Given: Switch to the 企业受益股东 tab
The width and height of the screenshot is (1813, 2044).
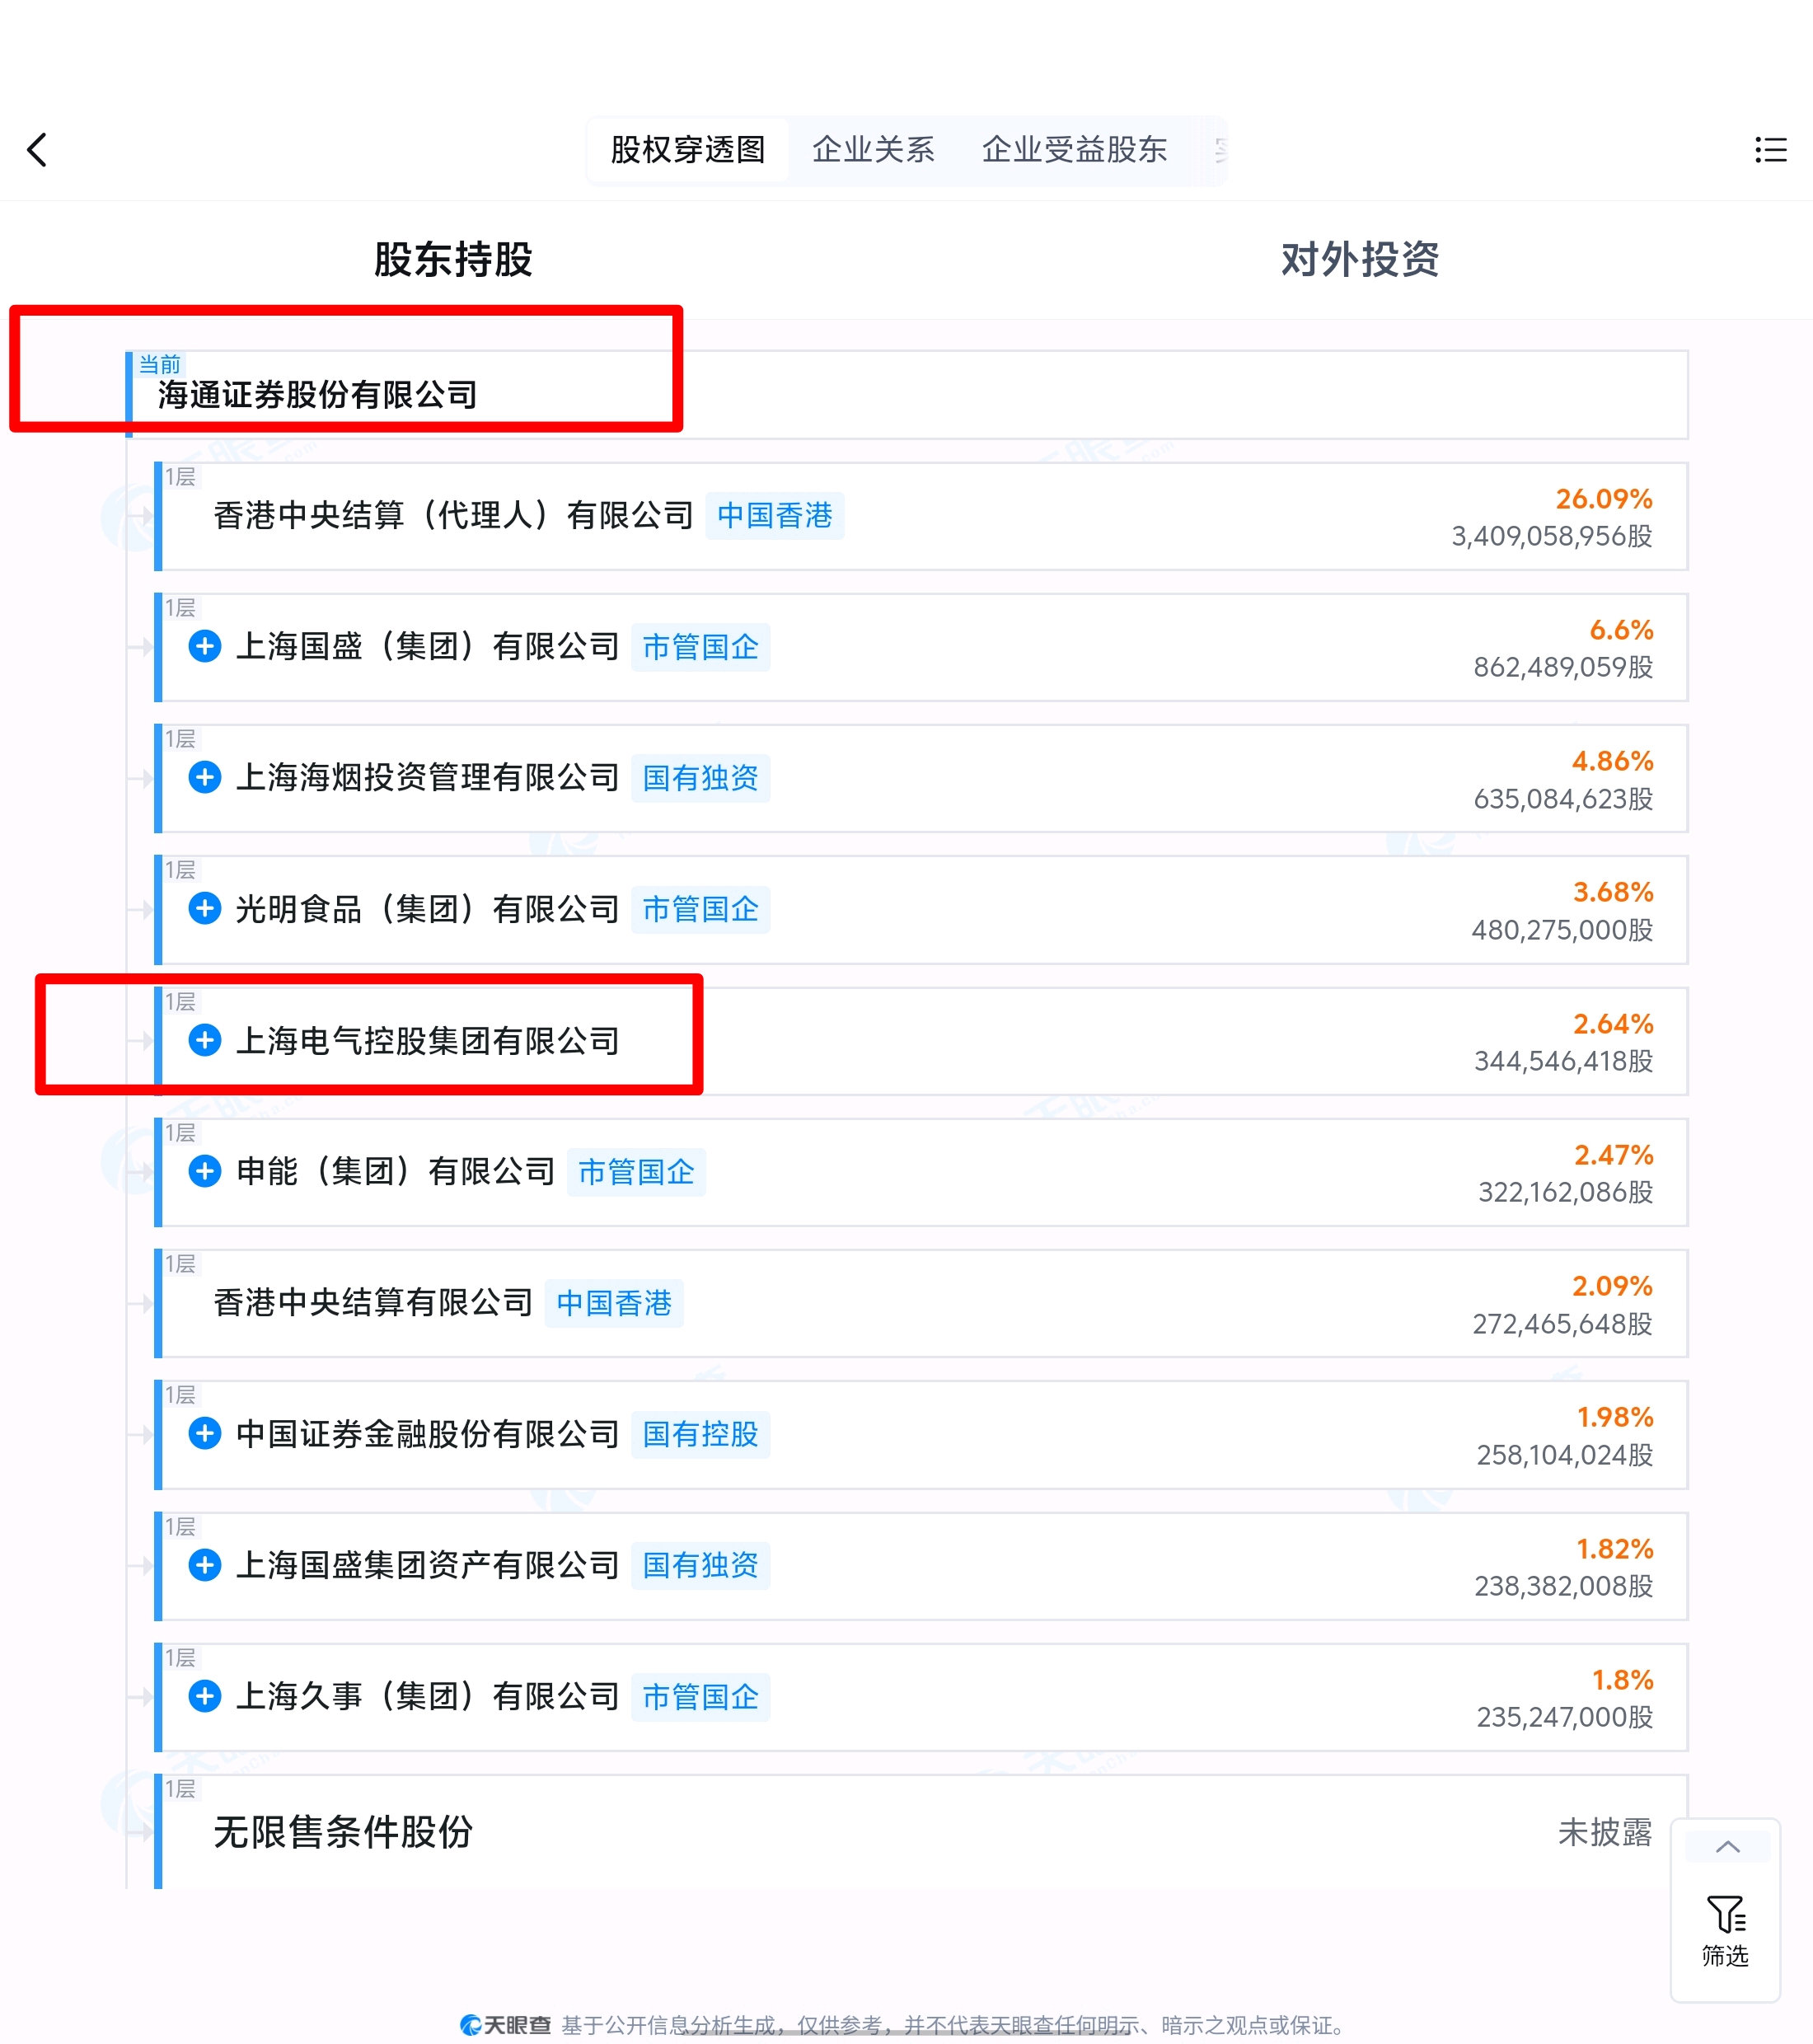Looking at the screenshot, I should pos(1074,150).
